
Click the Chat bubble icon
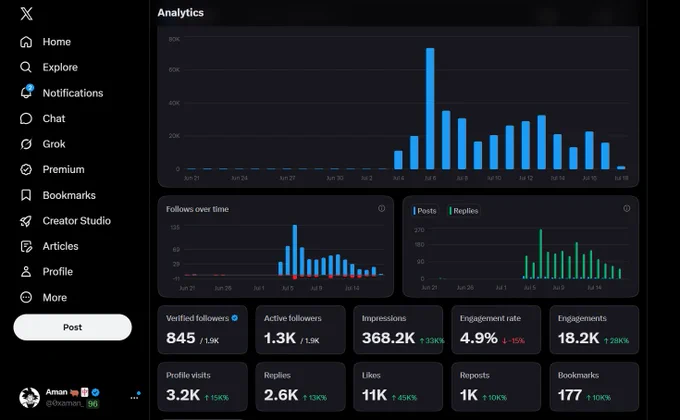[26, 118]
